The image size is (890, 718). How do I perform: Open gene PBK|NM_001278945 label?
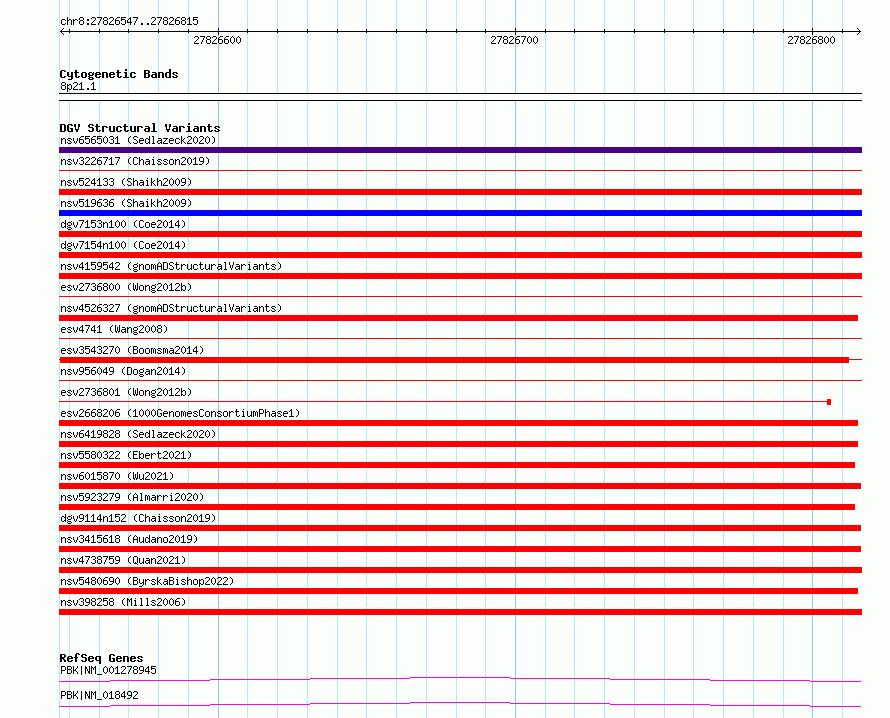click(108, 670)
